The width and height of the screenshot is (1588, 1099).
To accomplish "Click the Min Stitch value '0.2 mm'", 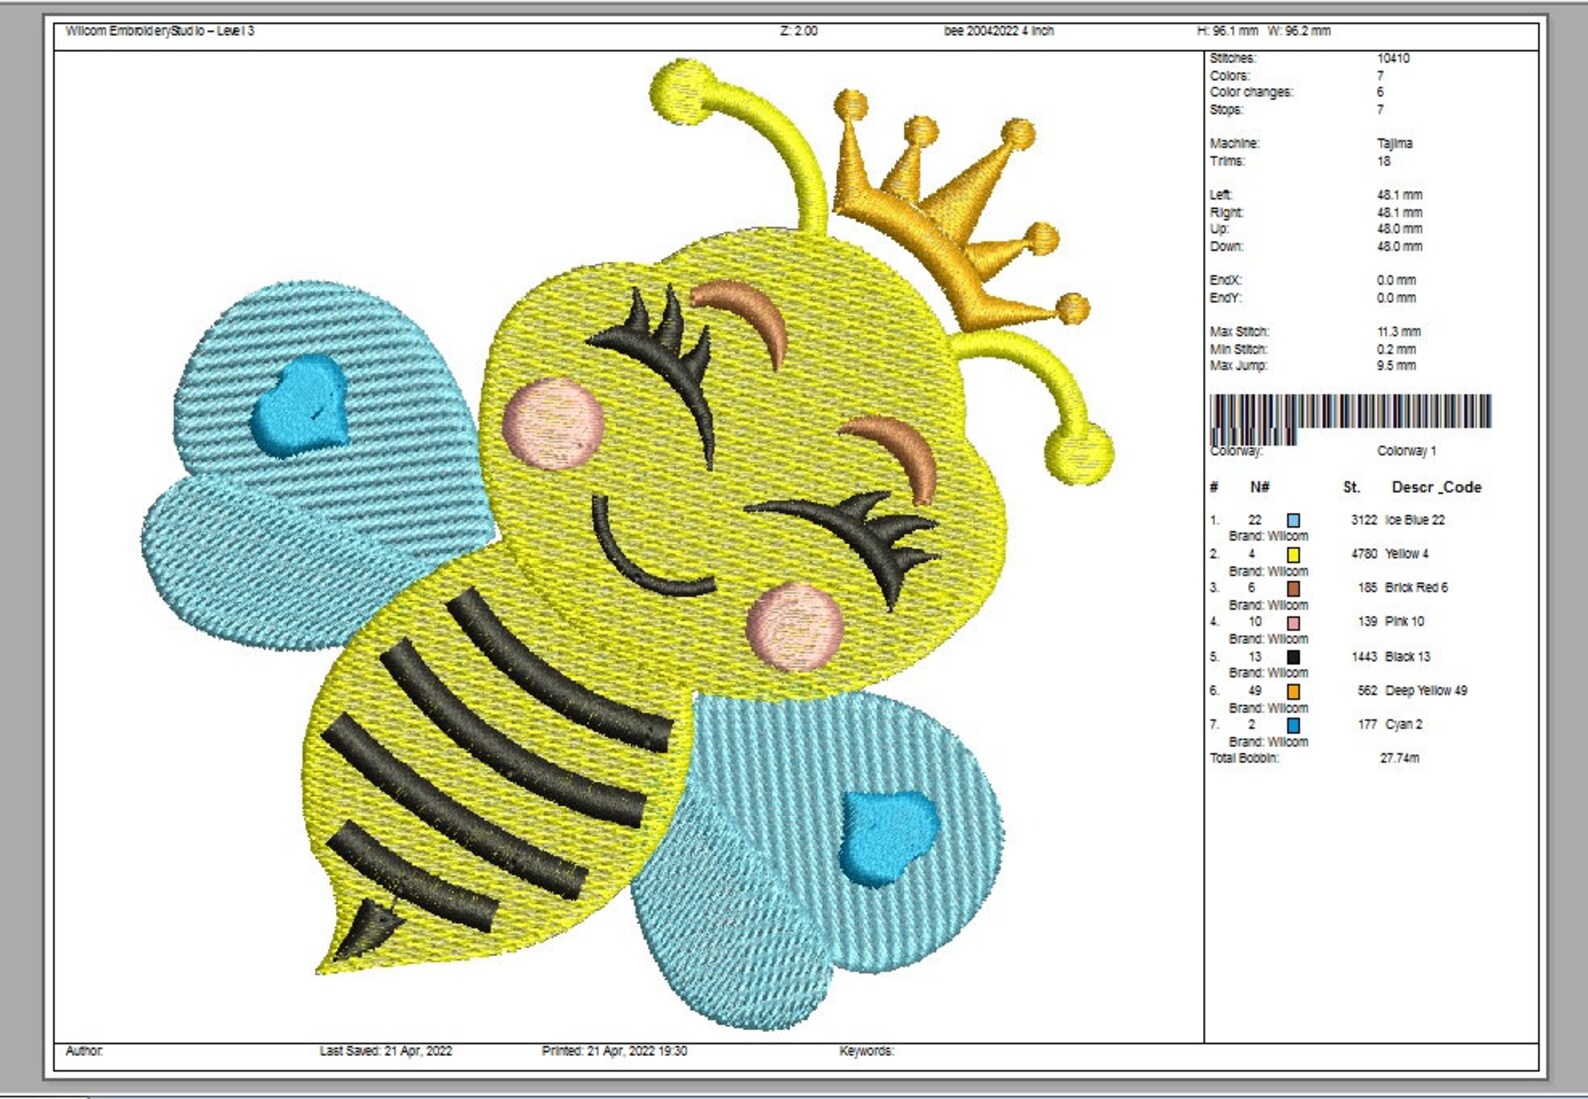I will 1396,349.
